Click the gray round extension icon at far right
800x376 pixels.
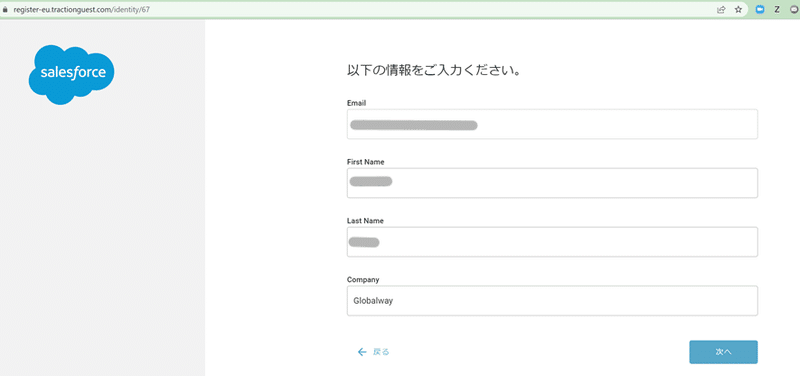tap(795, 10)
